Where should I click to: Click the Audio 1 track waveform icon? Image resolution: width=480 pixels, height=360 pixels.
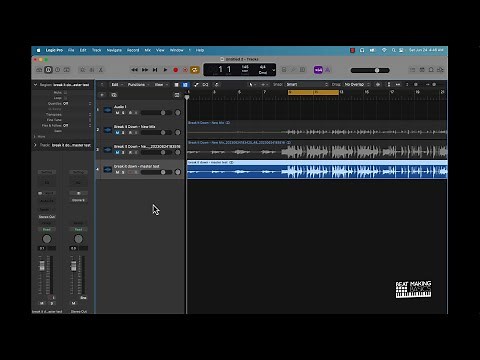108,110
